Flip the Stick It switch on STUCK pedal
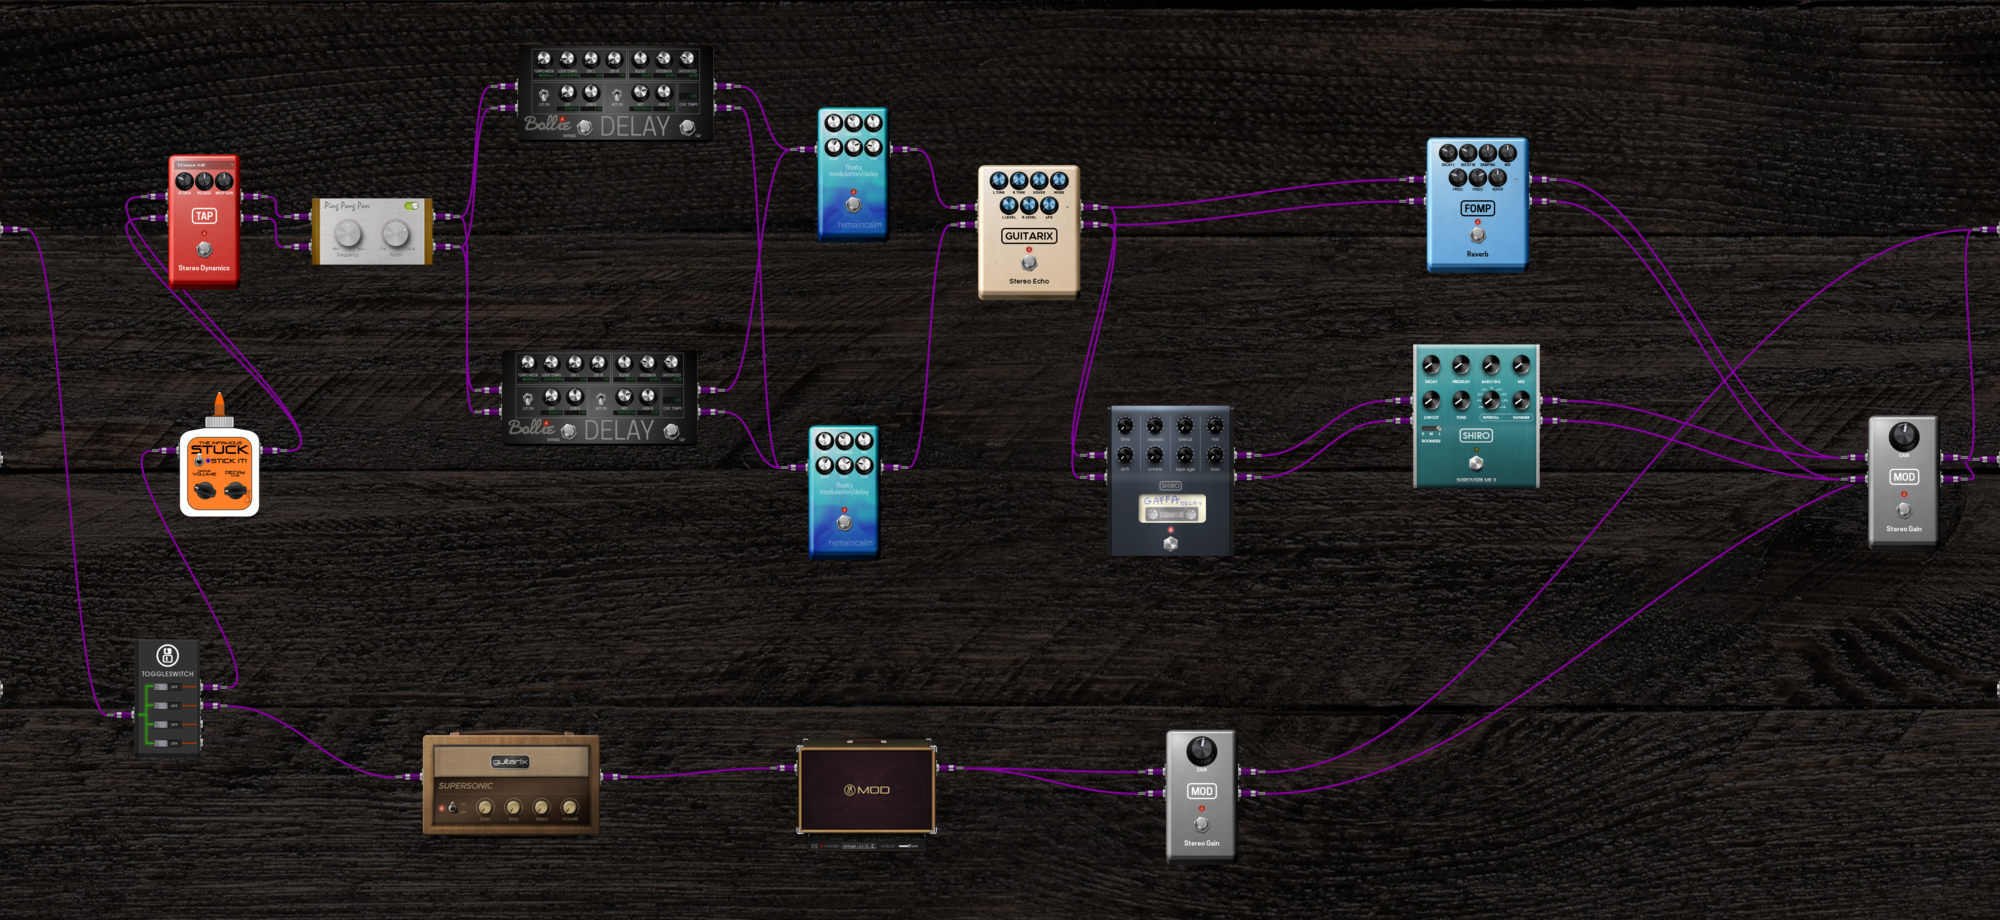 pyautogui.click(x=199, y=461)
